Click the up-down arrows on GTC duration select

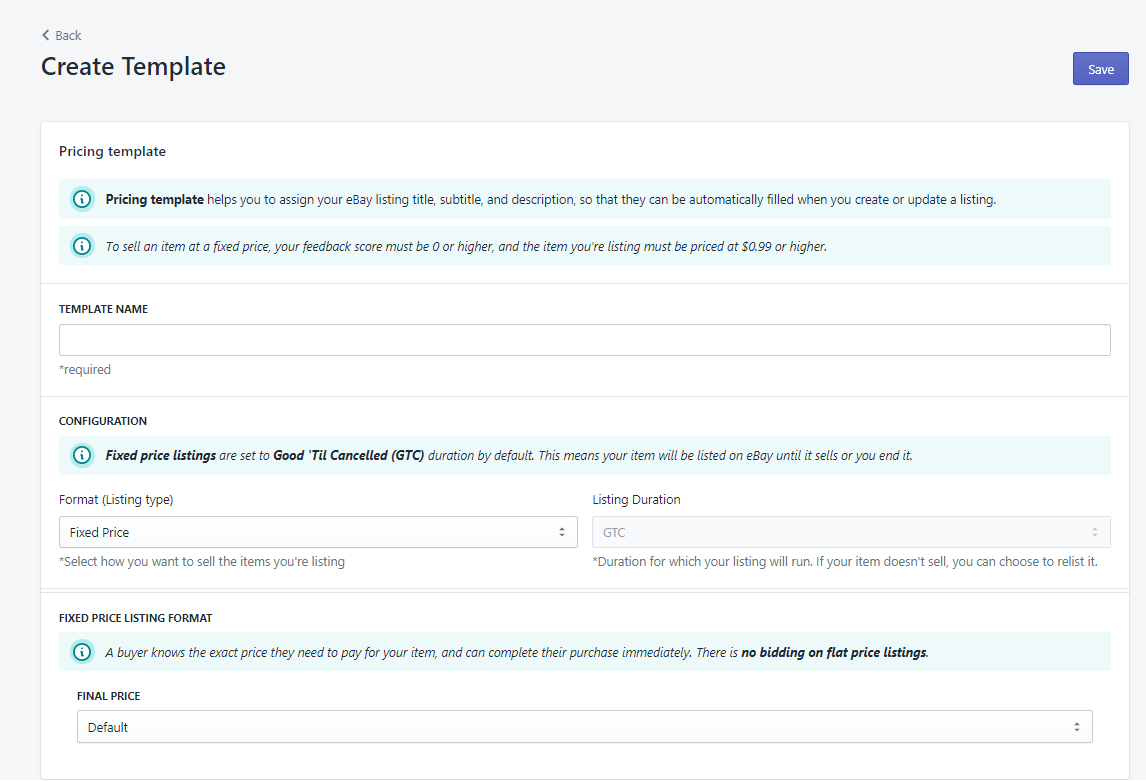(x=1095, y=532)
